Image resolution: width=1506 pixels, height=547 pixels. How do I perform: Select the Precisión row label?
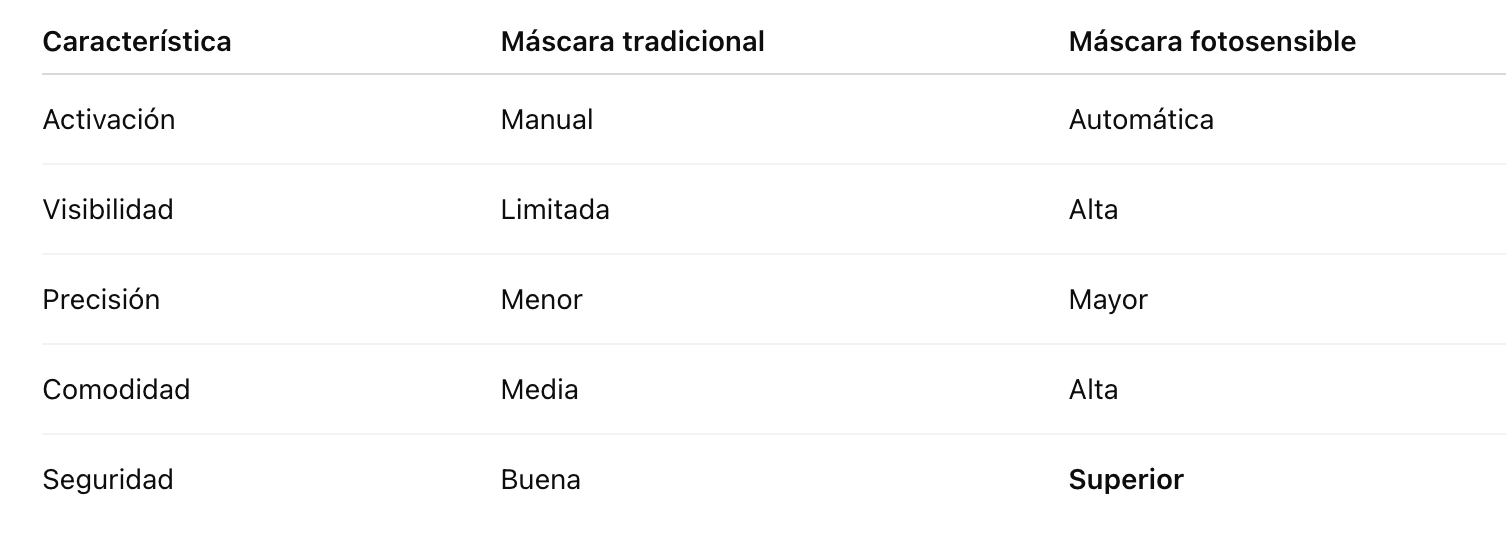(101, 300)
